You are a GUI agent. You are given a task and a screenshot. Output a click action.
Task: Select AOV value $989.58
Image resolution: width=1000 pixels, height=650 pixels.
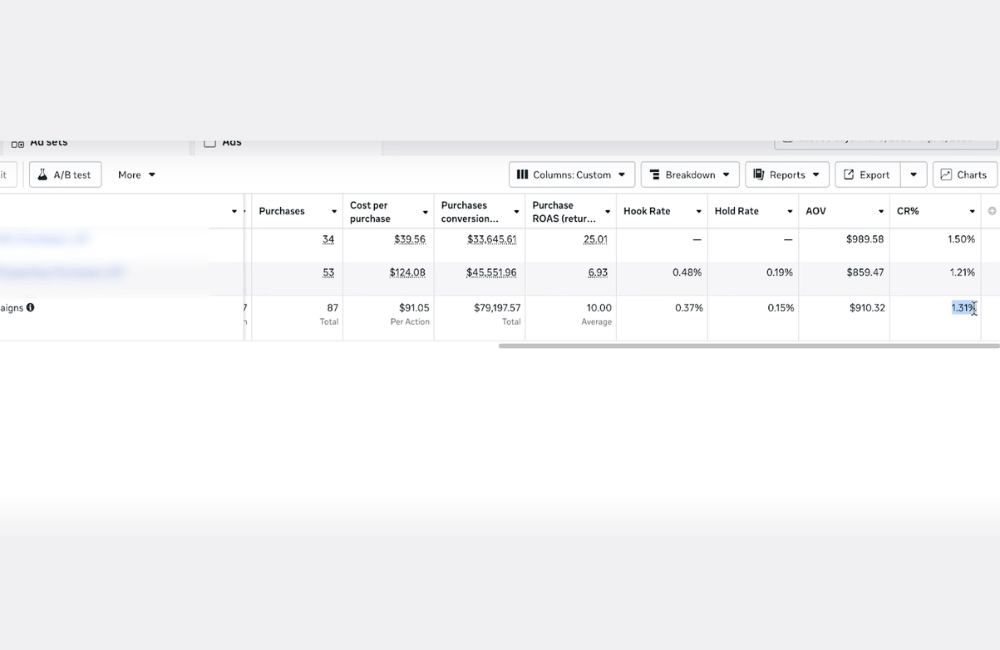click(x=865, y=239)
